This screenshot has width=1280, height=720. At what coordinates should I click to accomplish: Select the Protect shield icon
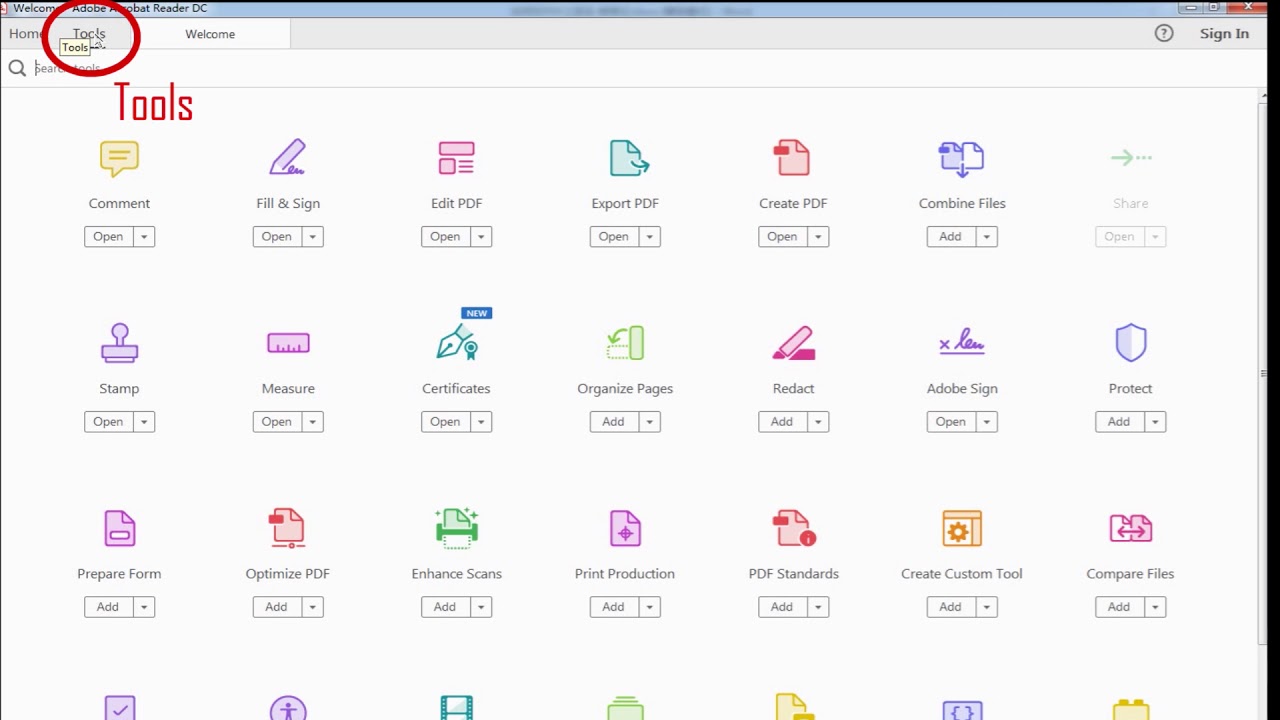pos(1131,343)
